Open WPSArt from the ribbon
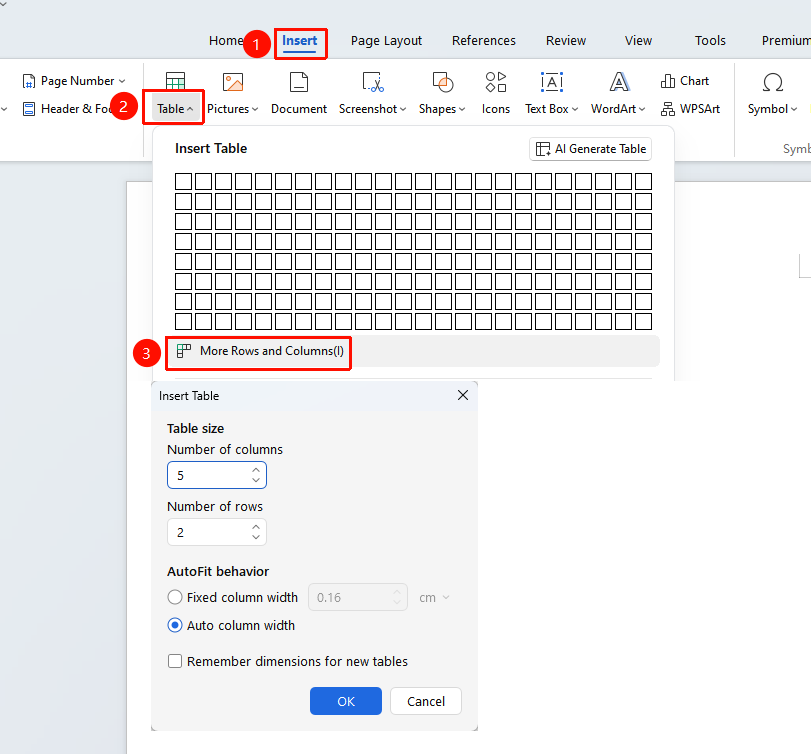The height and width of the screenshot is (754, 811). click(690, 109)
